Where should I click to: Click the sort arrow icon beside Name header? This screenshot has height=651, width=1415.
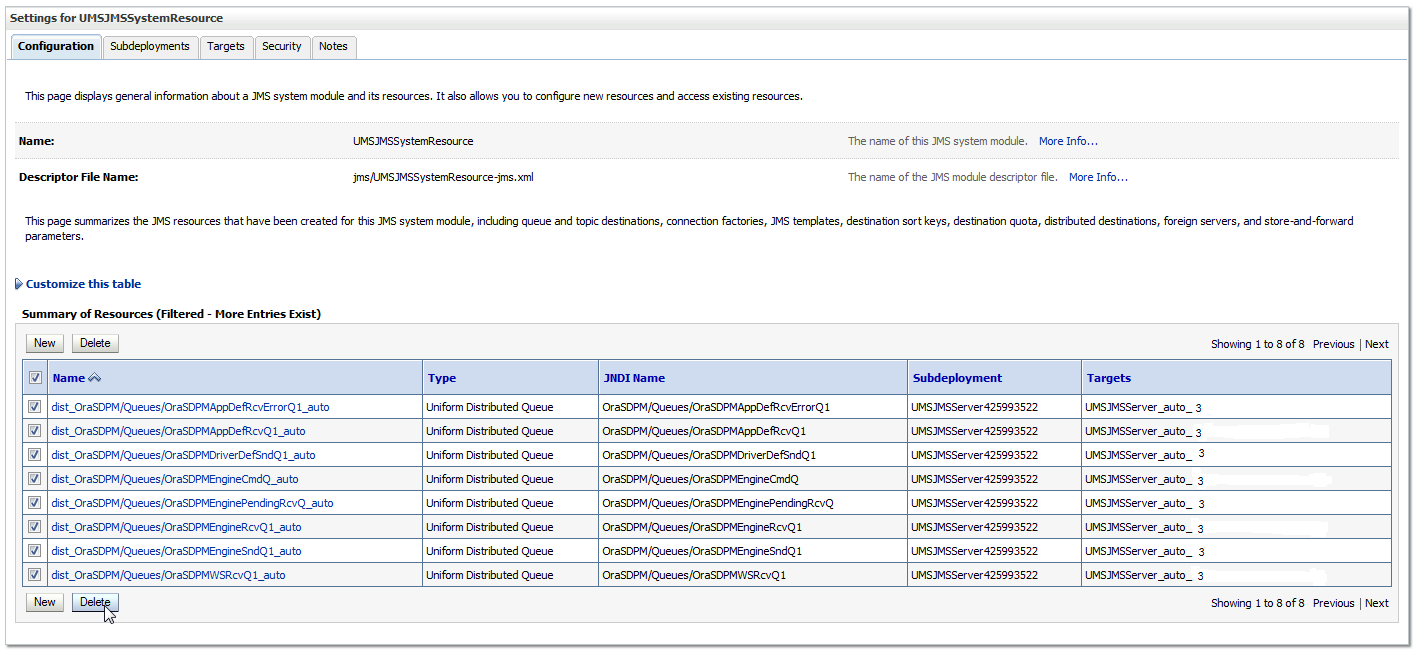pos(95,378)
